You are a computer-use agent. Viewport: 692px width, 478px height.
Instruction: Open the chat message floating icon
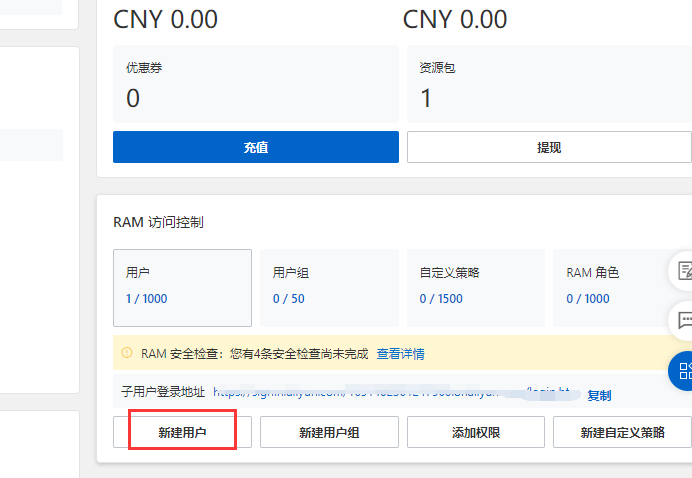(x=685, y=321)
